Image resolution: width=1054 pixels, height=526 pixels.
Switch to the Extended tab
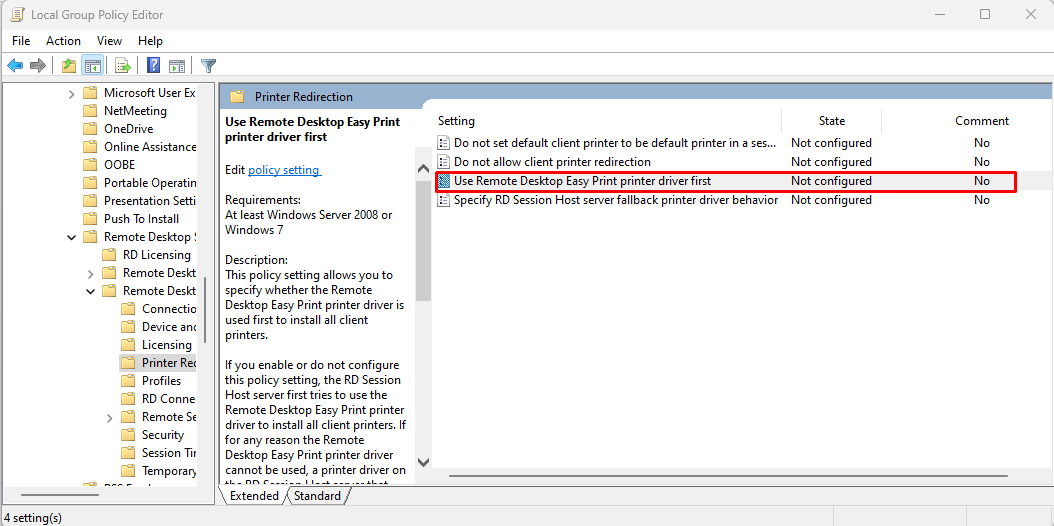tap(254, 496)
